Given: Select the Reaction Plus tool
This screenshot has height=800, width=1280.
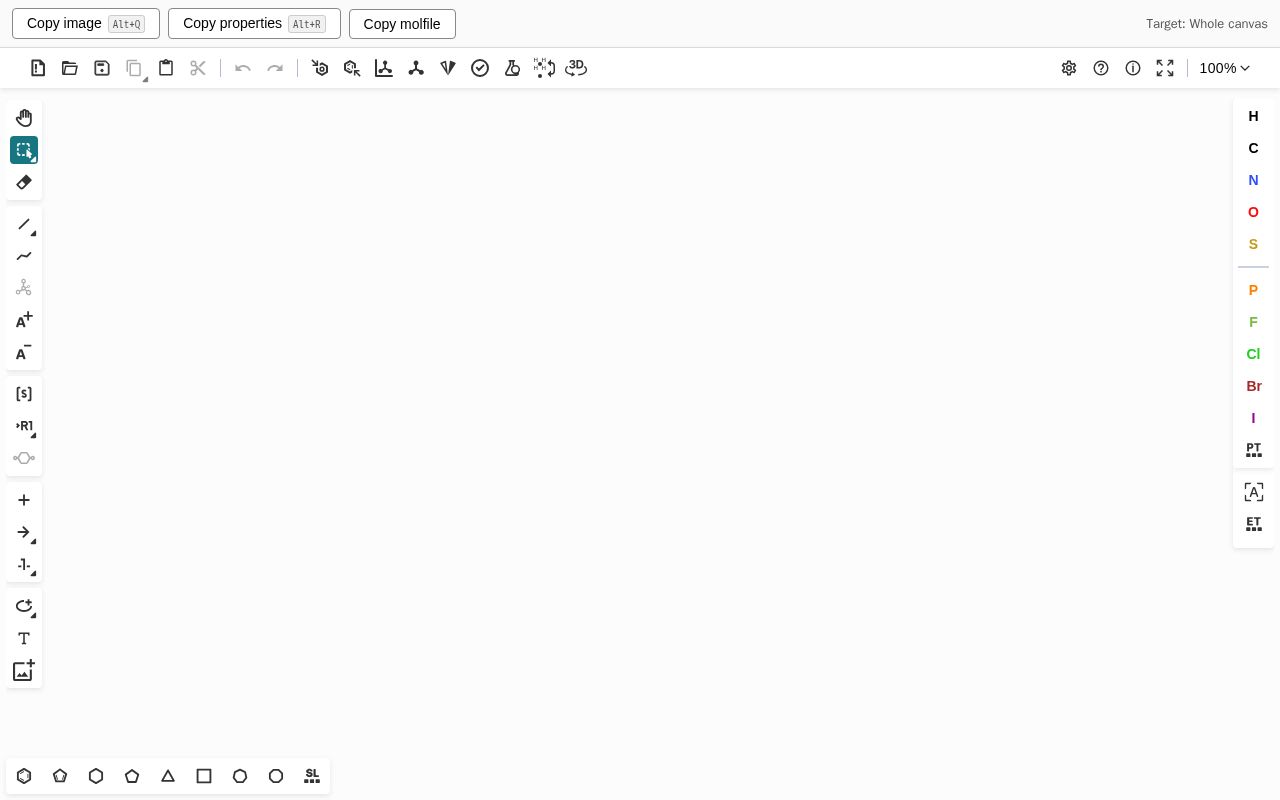Looking at the screenshot, I should (24, 500).
